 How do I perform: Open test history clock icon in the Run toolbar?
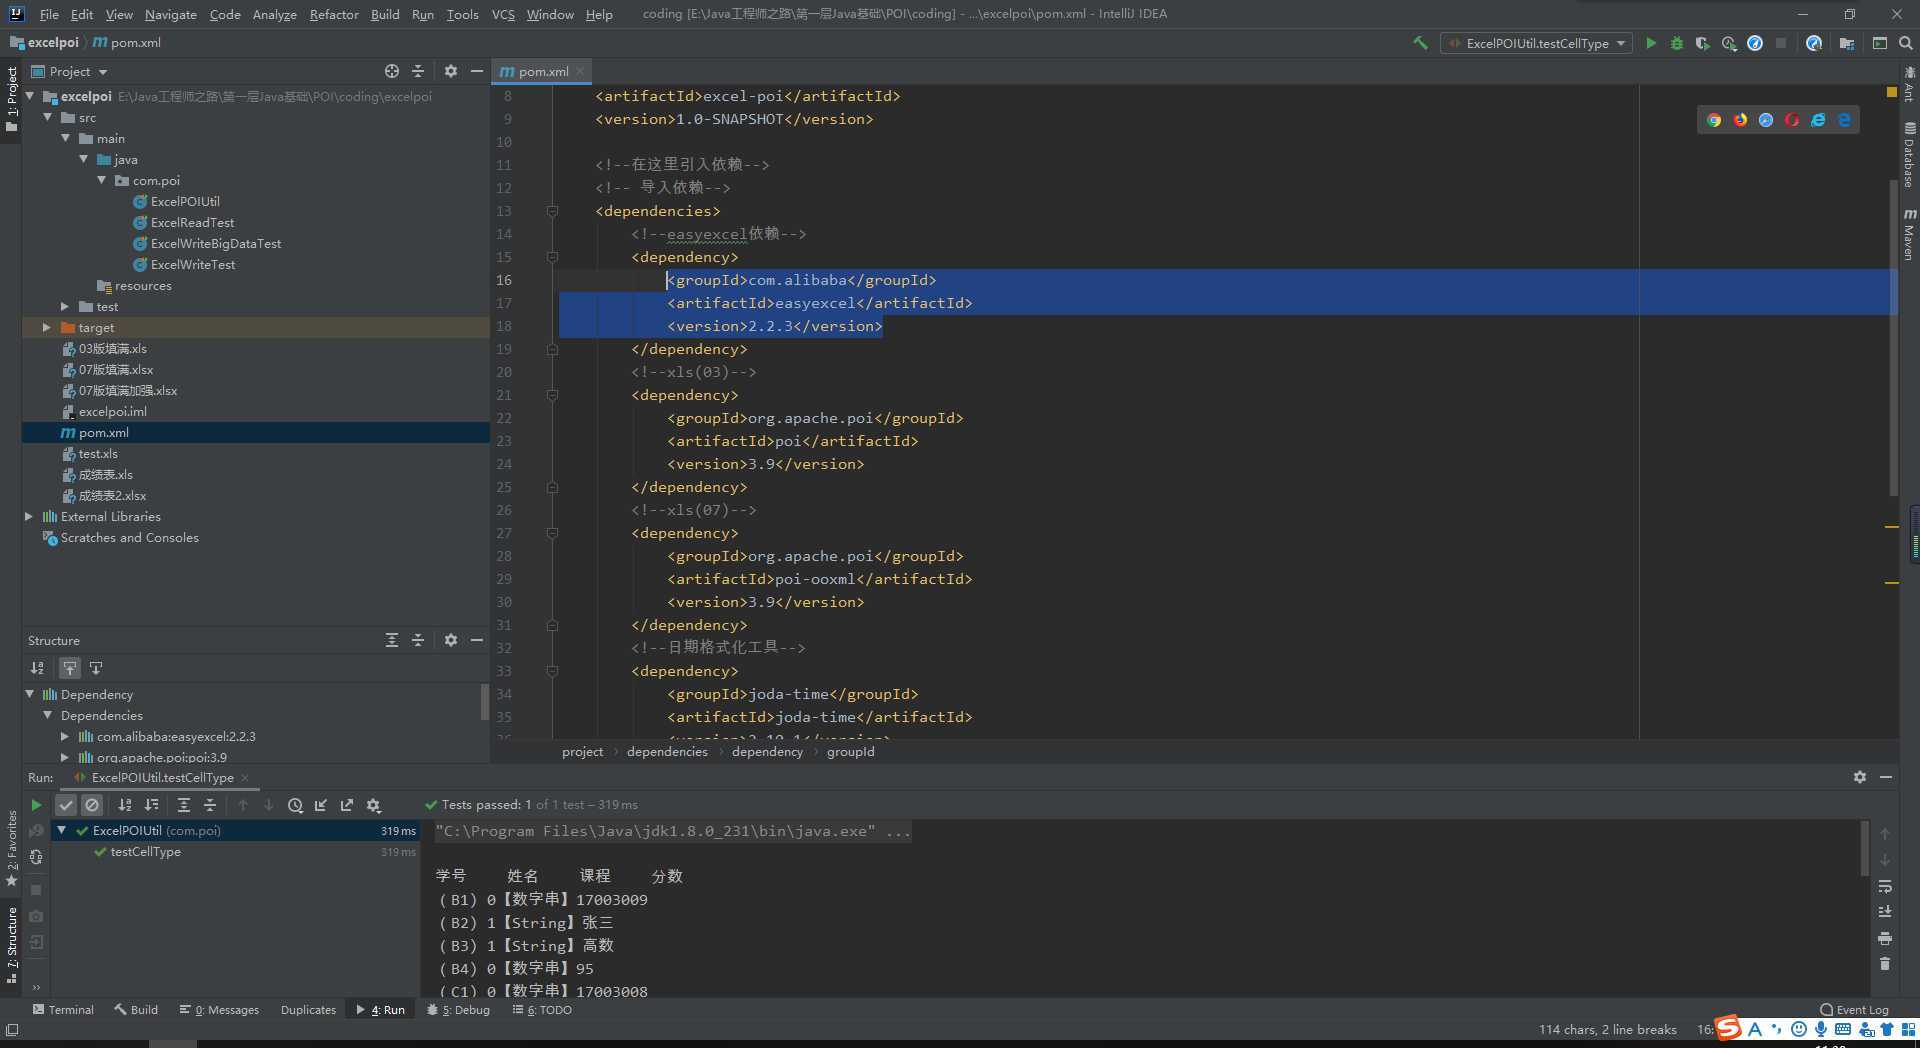tap(295, 805)
